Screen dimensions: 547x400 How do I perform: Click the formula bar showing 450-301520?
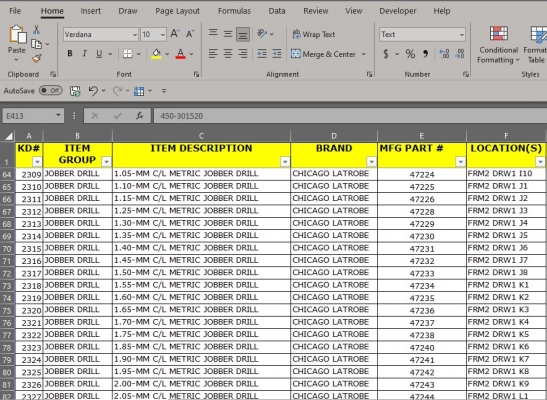pos(350,116)
